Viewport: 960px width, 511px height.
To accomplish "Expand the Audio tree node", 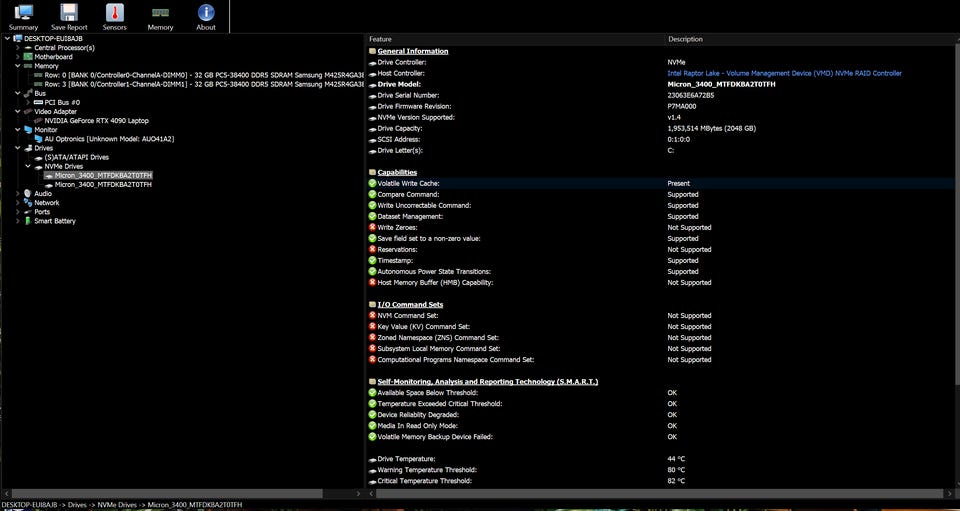I will 18,193.
